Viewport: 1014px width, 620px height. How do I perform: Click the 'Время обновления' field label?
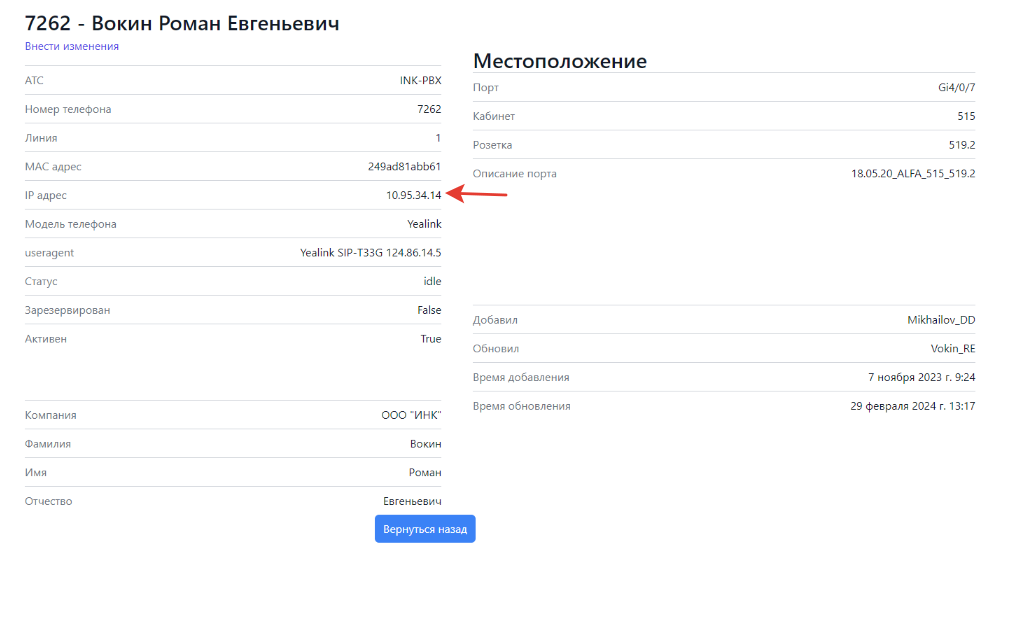521,406
